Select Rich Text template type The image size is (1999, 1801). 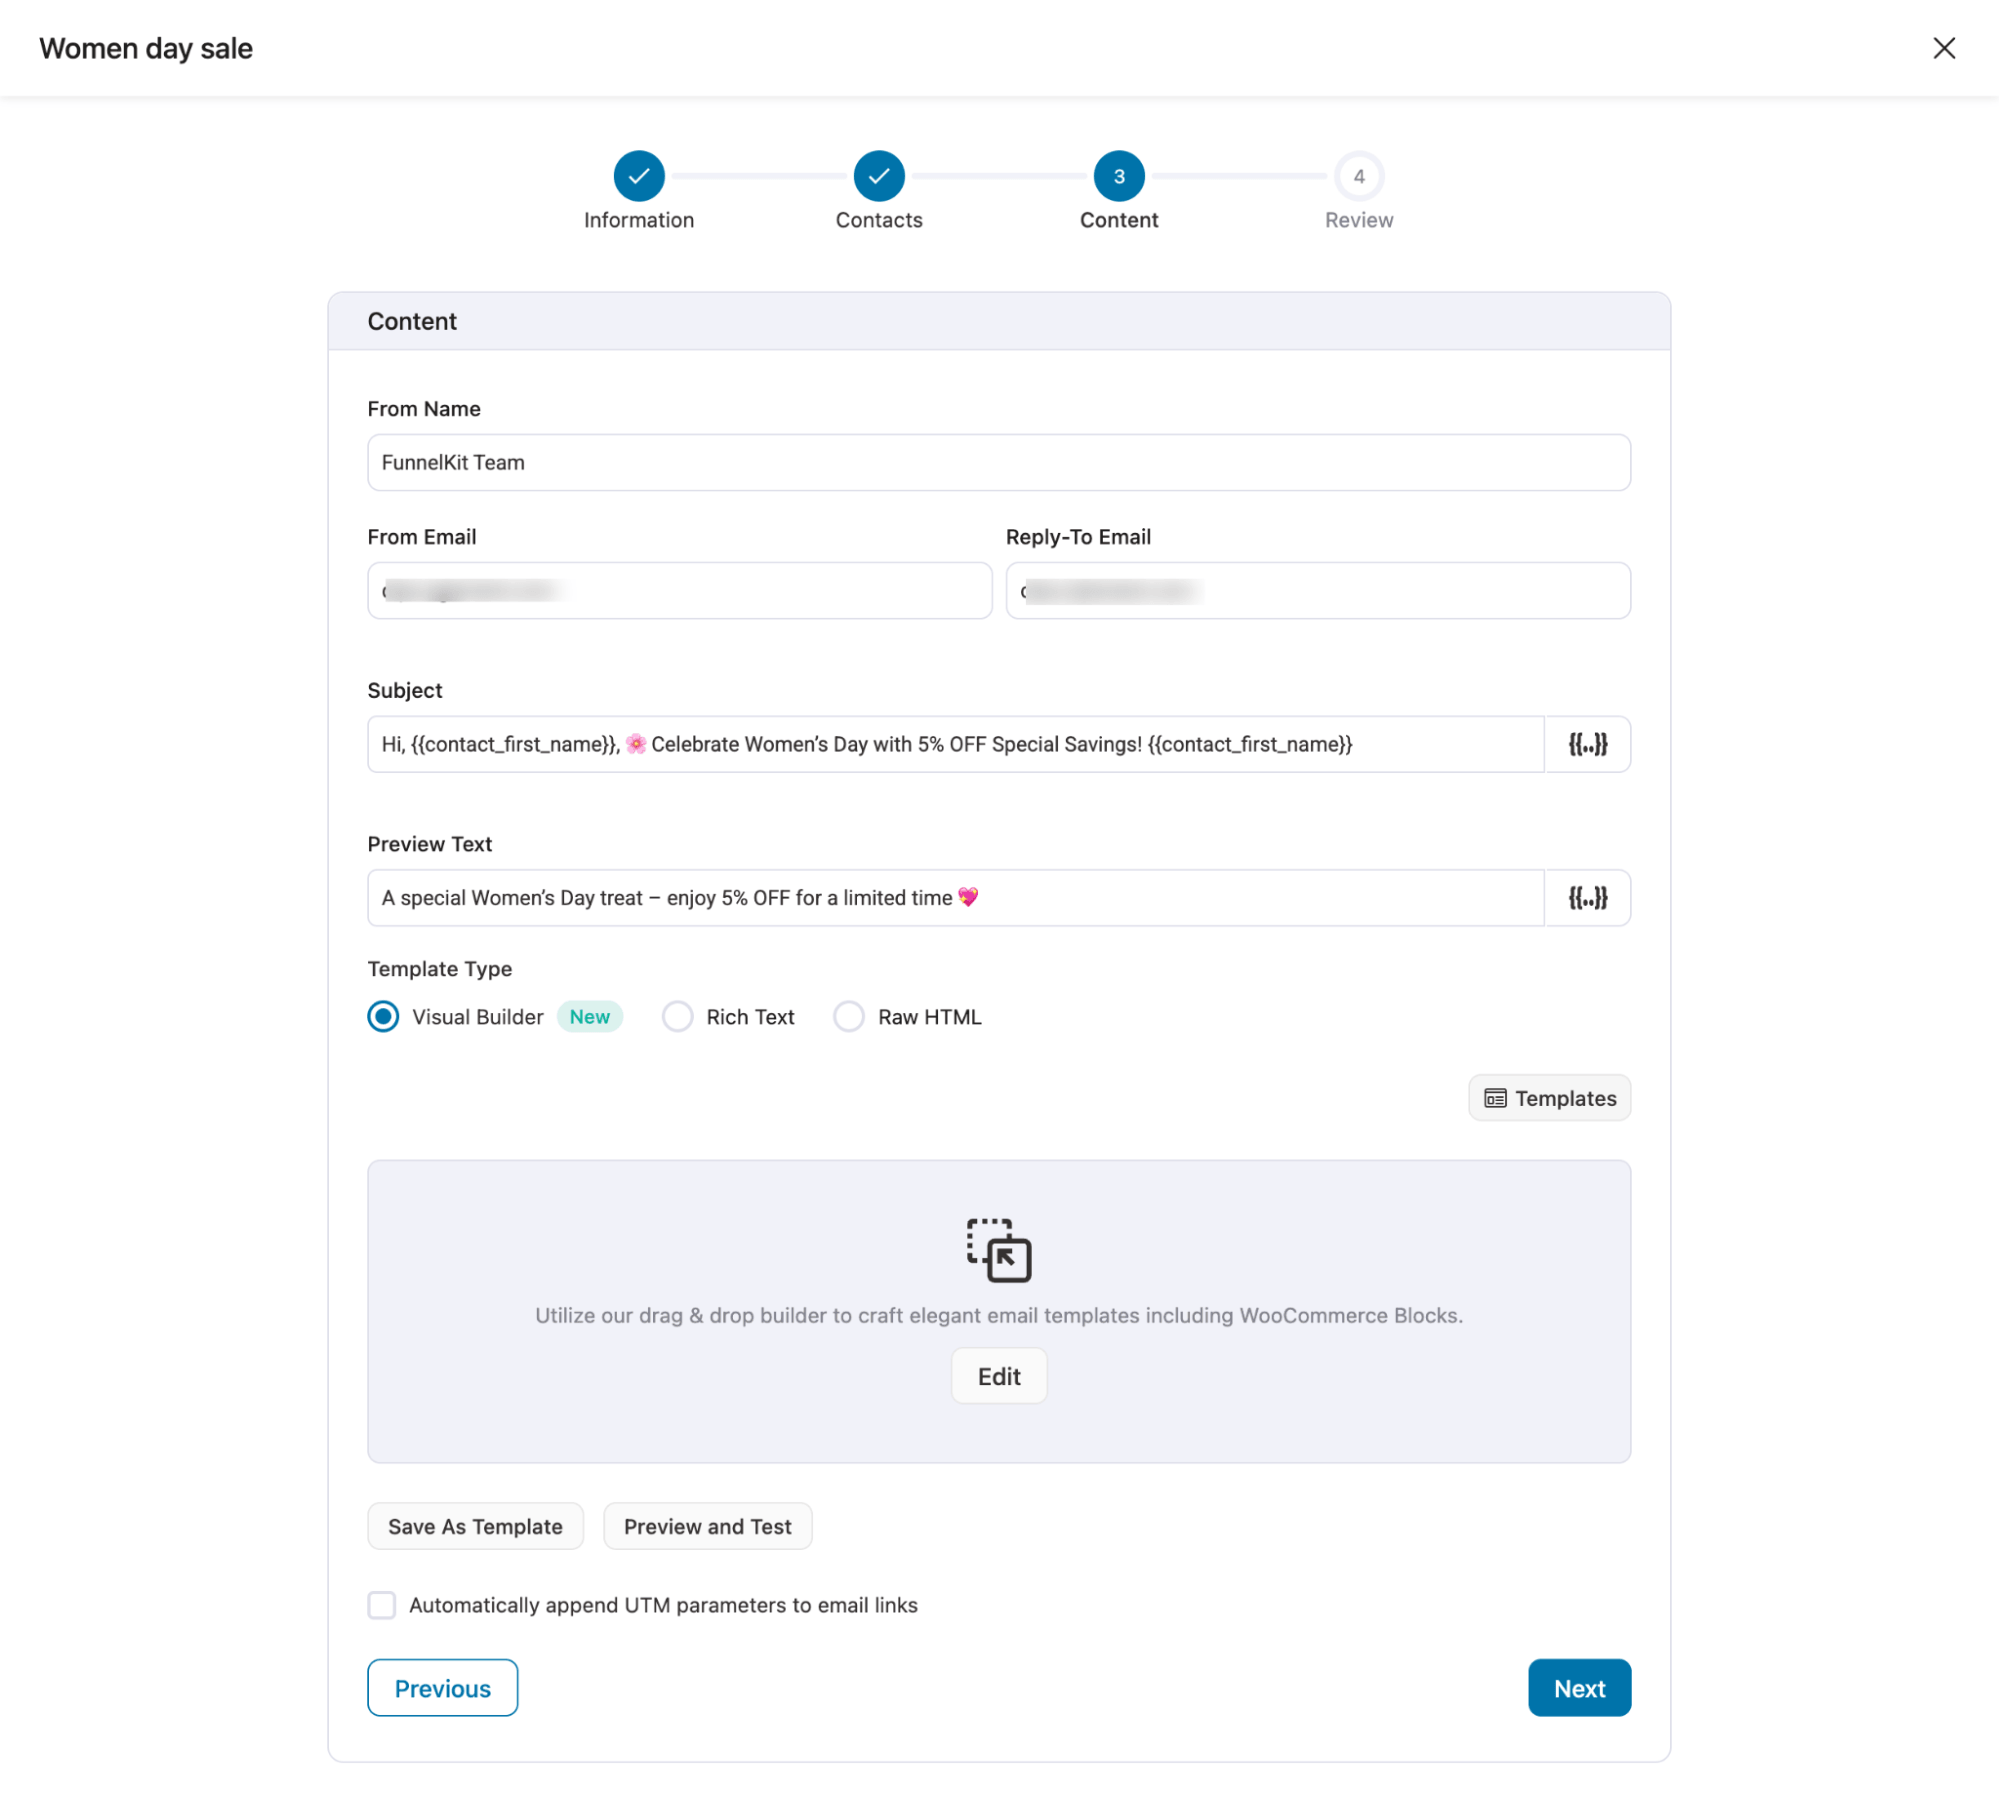pos(677,1017)
